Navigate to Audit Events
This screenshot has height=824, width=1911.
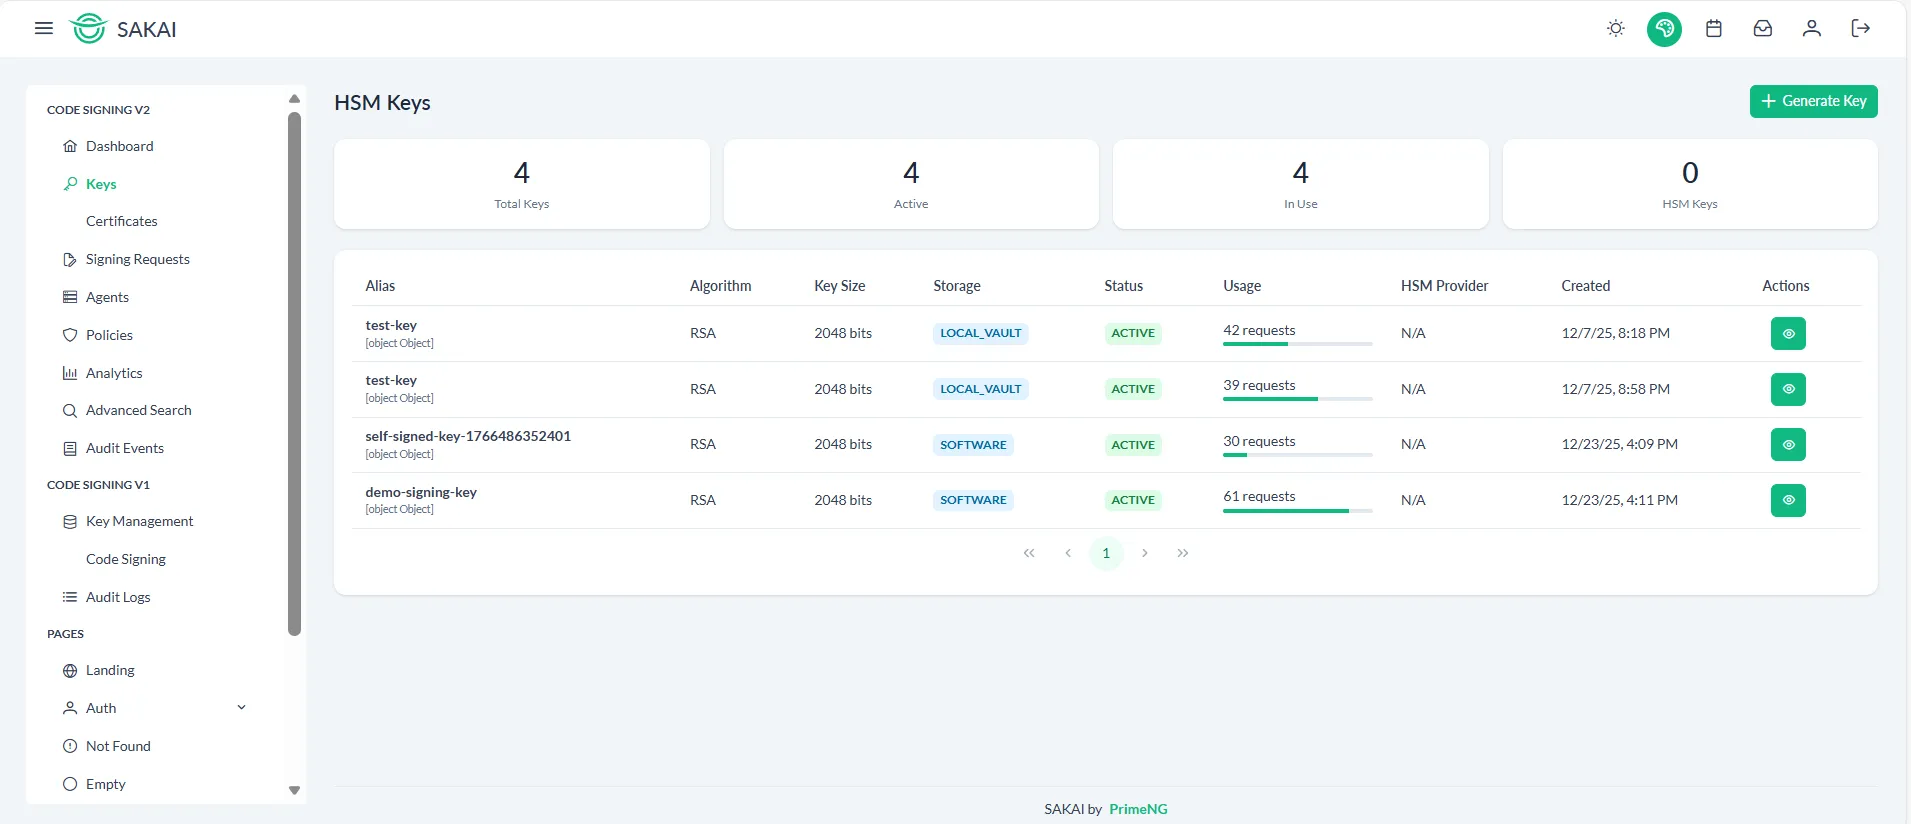coord(124,448)
